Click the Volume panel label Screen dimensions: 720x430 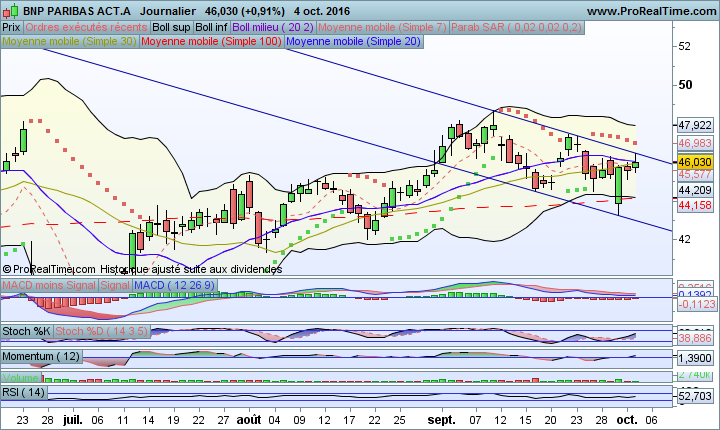tap(21, 378)
